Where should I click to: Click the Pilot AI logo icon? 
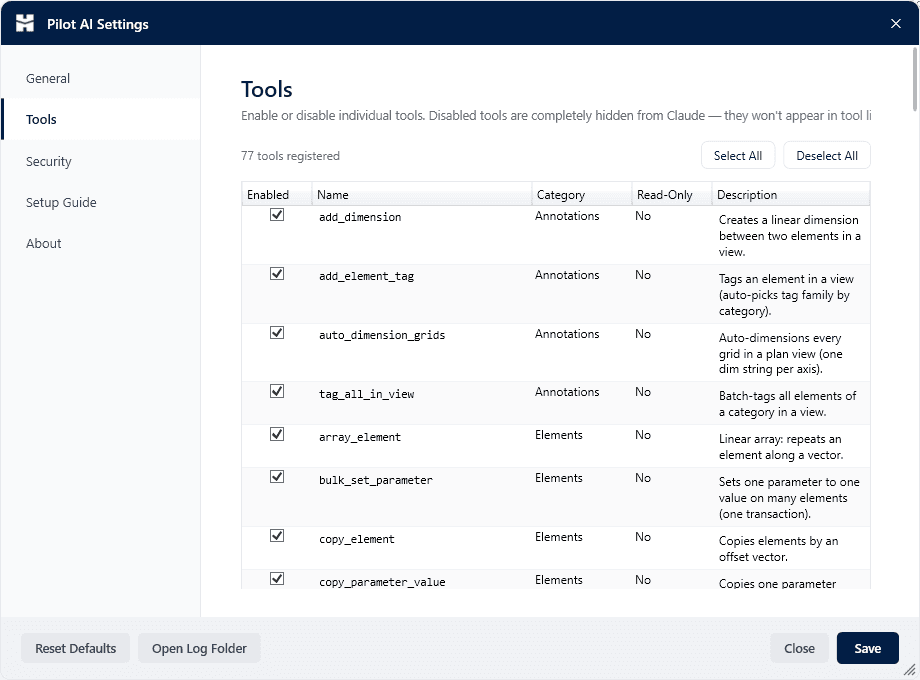[25, 23]
